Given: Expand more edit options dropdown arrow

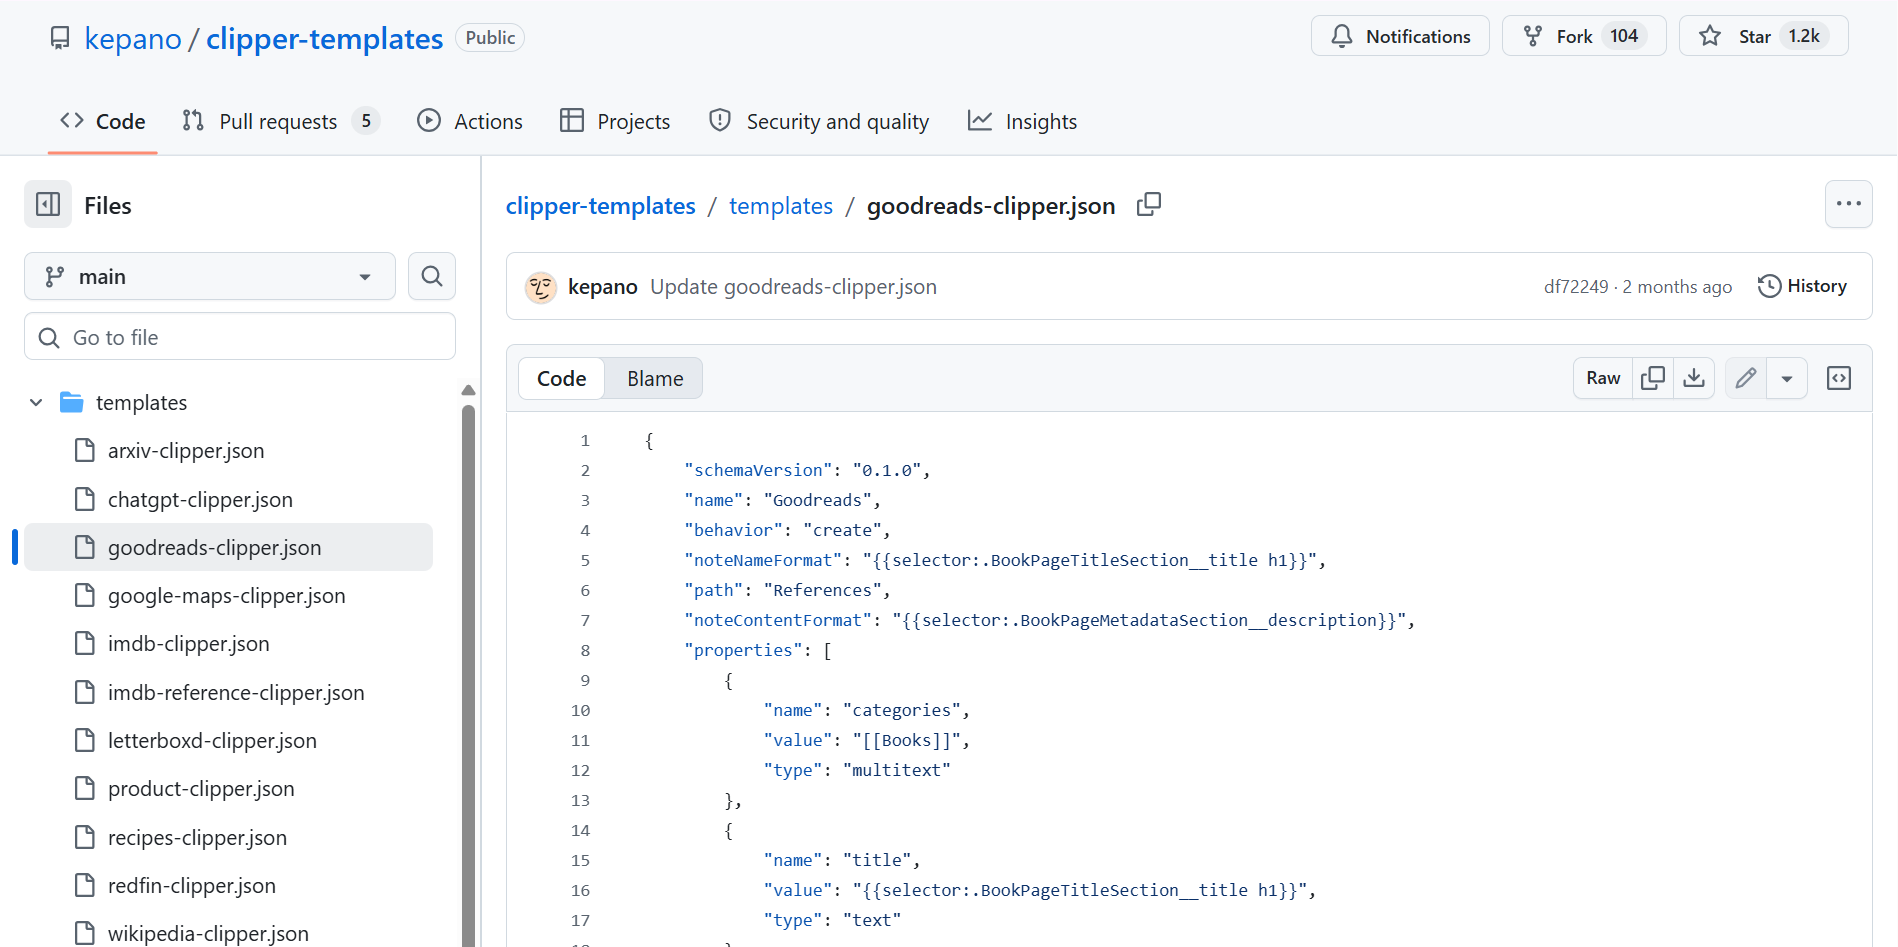Looking at the screenshot, I should 1786,378.
